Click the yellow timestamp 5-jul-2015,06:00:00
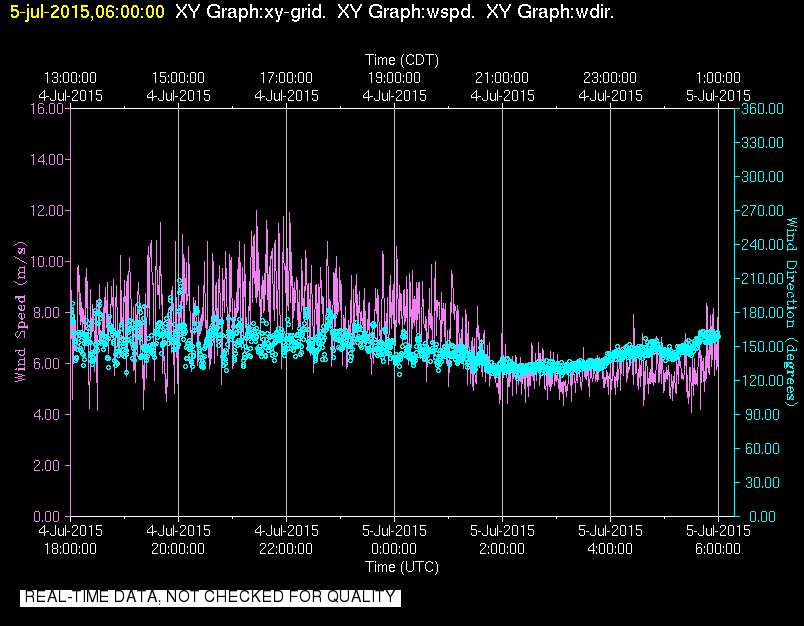Screen dimensions: 804x626 point(87,12)
